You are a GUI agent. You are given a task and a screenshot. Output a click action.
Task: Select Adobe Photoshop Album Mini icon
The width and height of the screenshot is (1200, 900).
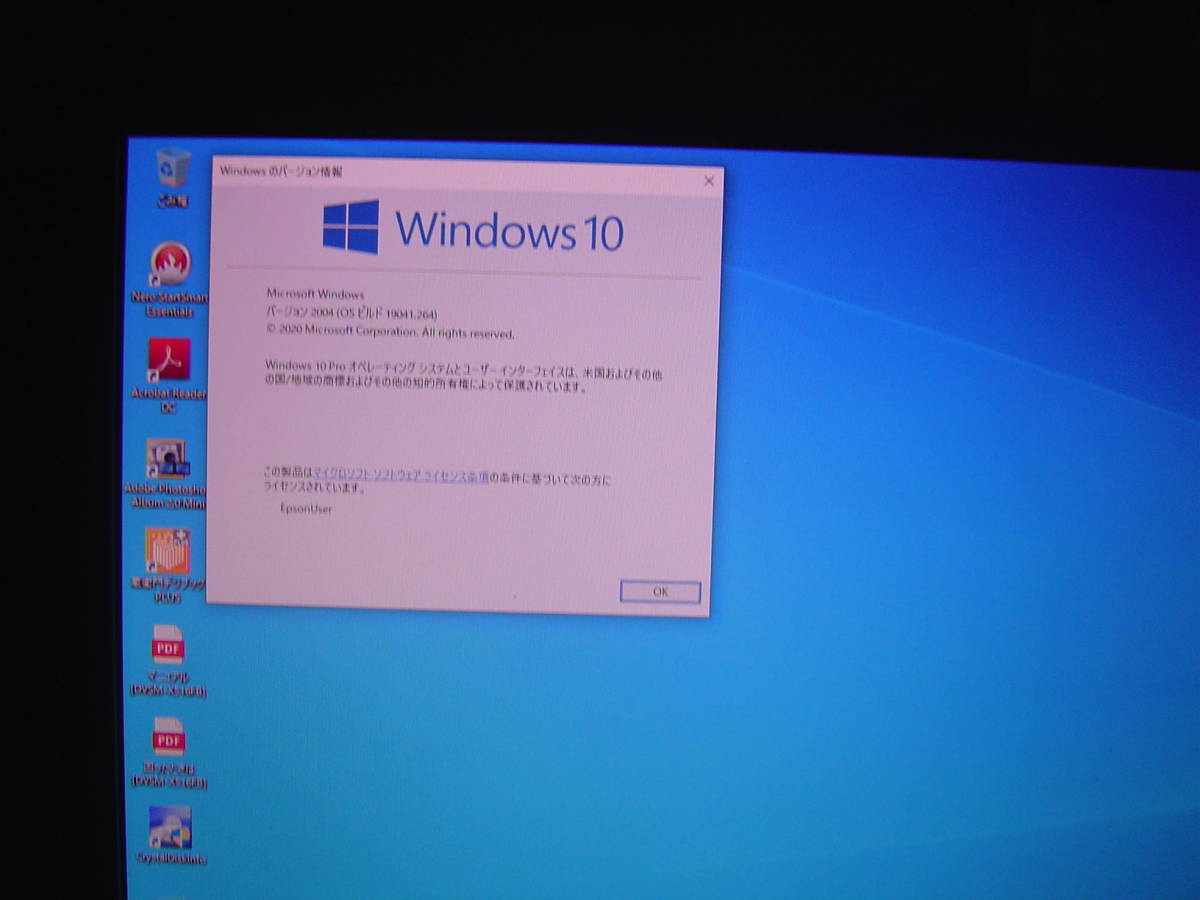[x=167, y=473]
